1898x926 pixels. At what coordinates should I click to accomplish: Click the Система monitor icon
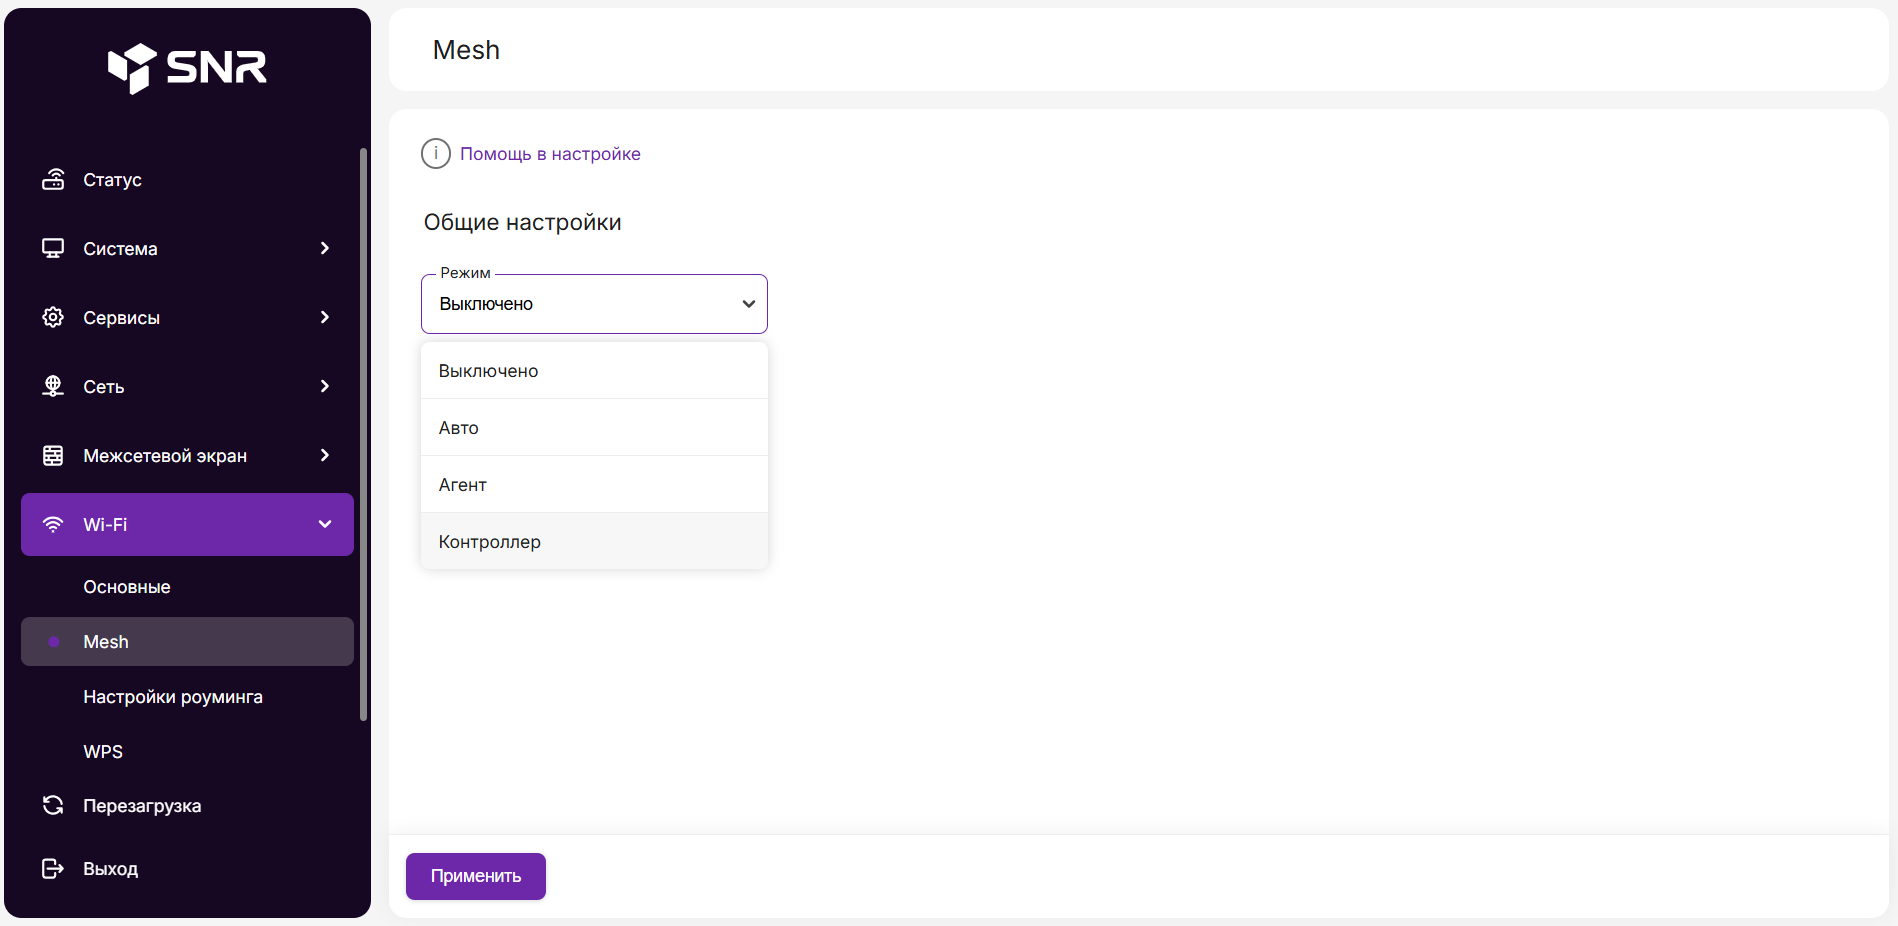53,249
